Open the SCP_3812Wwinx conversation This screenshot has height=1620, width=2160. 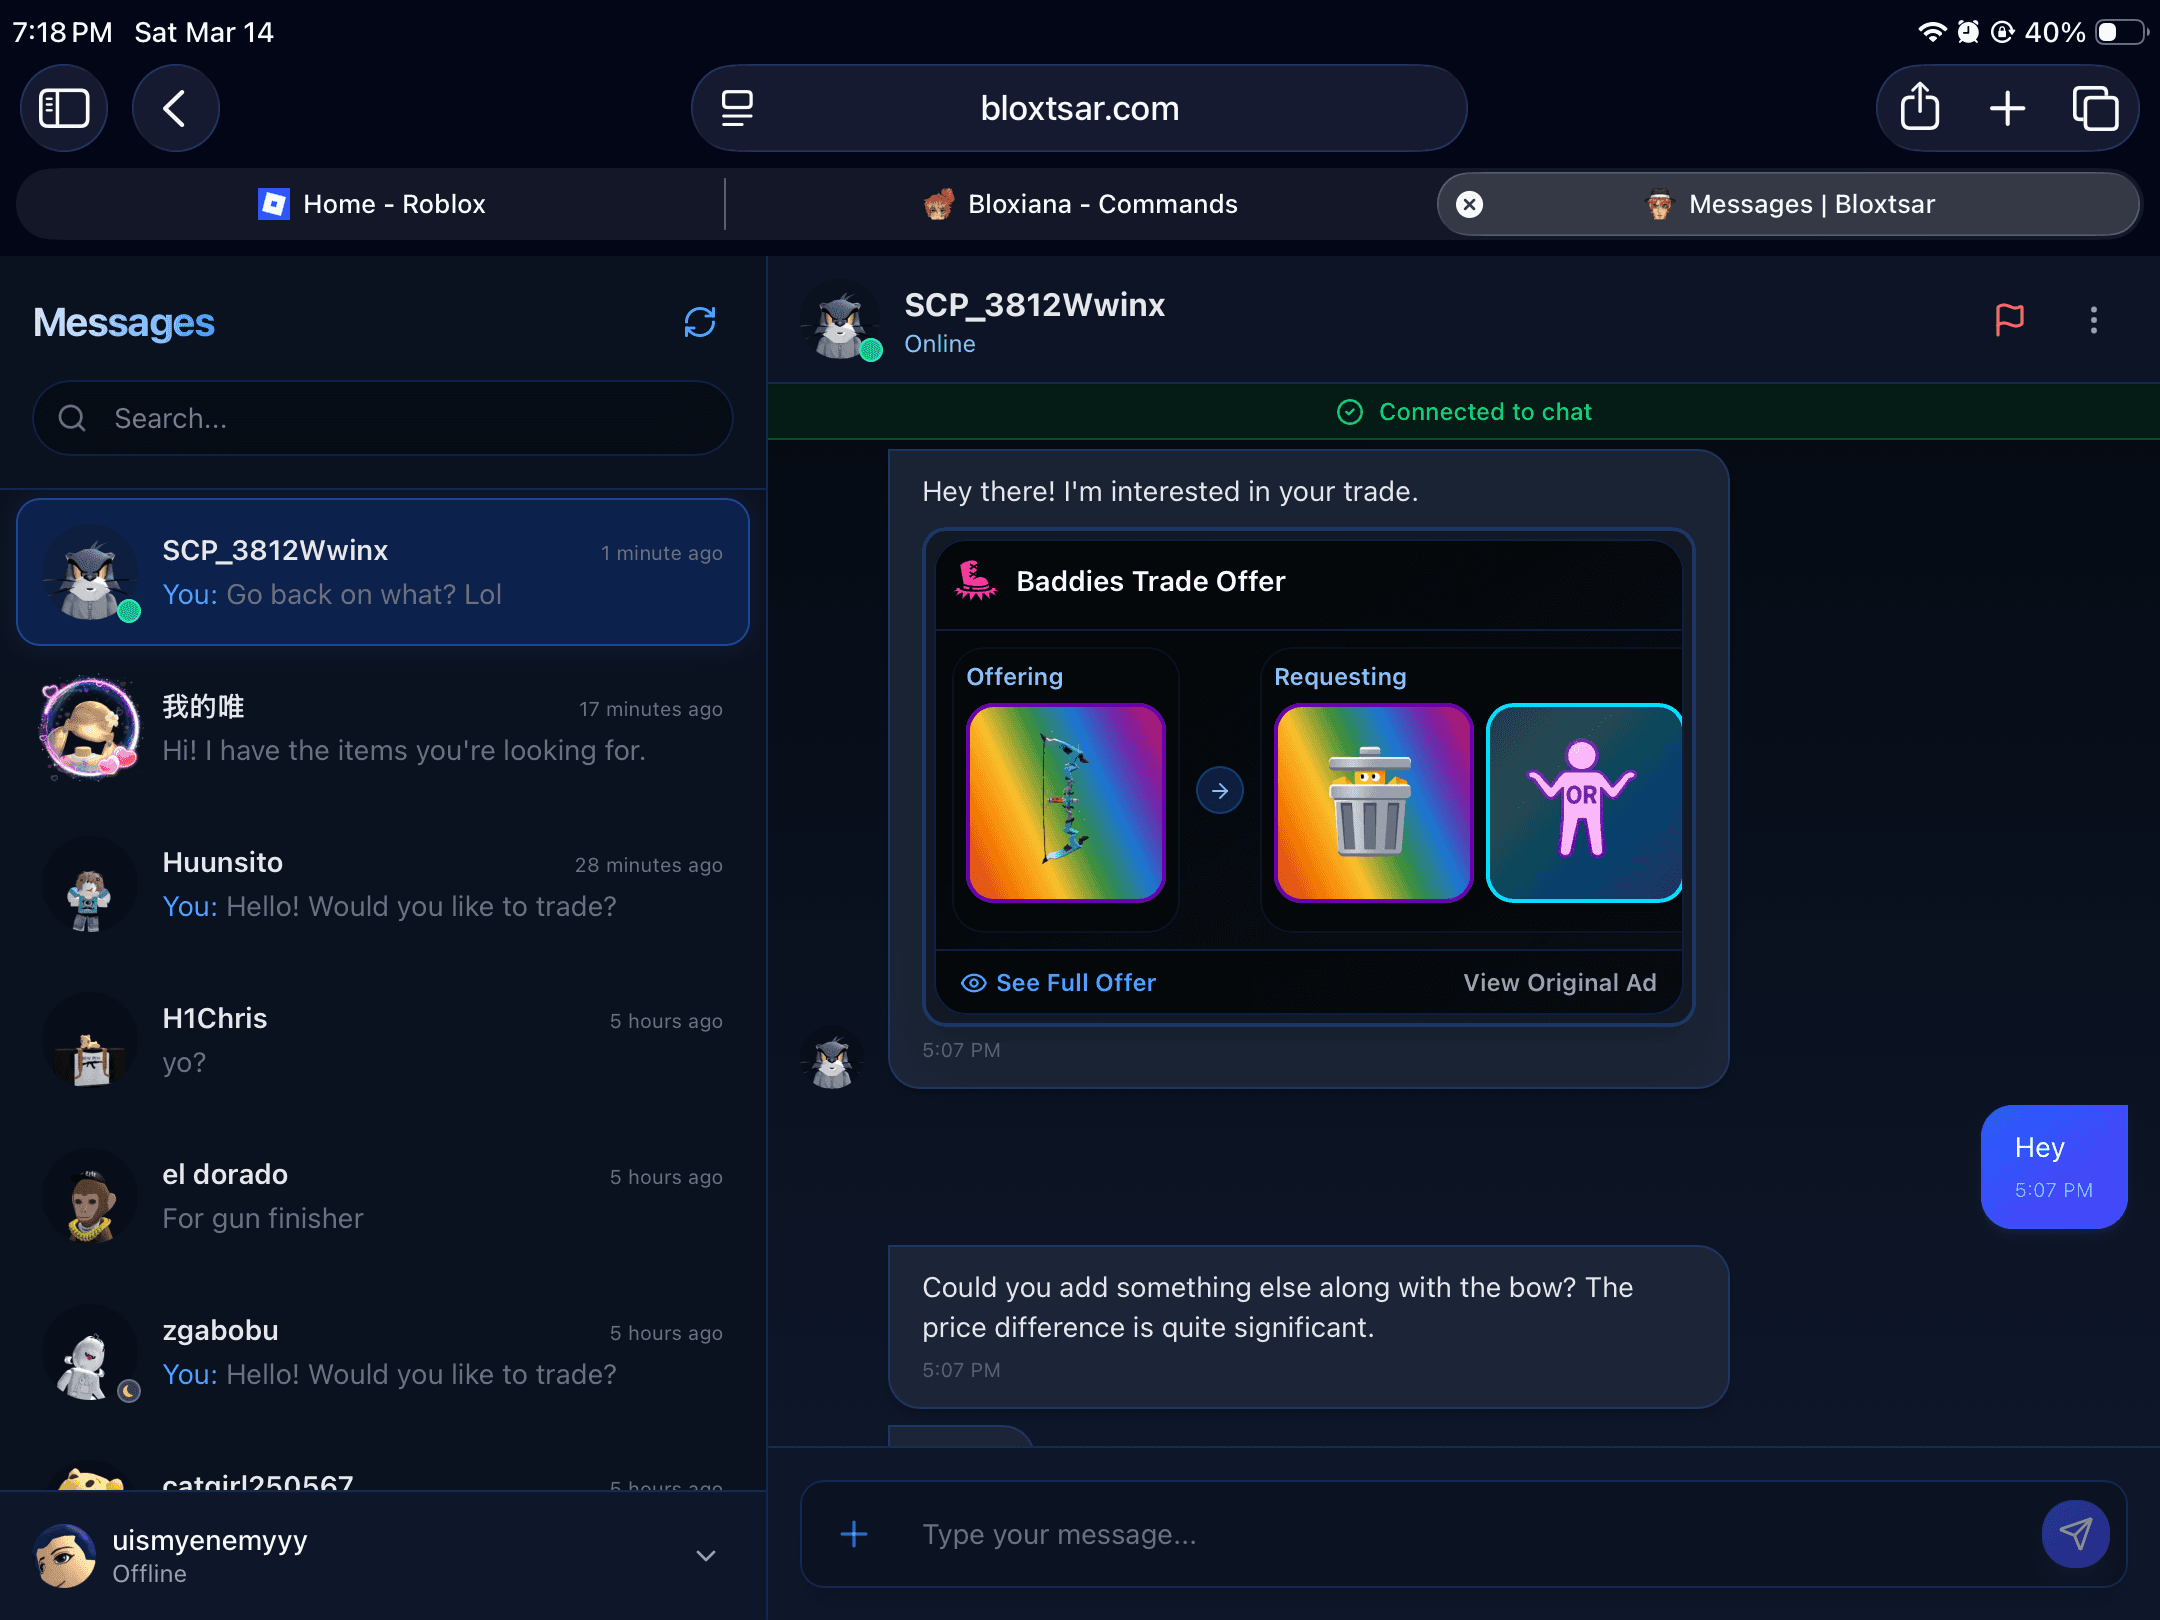(x=383, y=572)
